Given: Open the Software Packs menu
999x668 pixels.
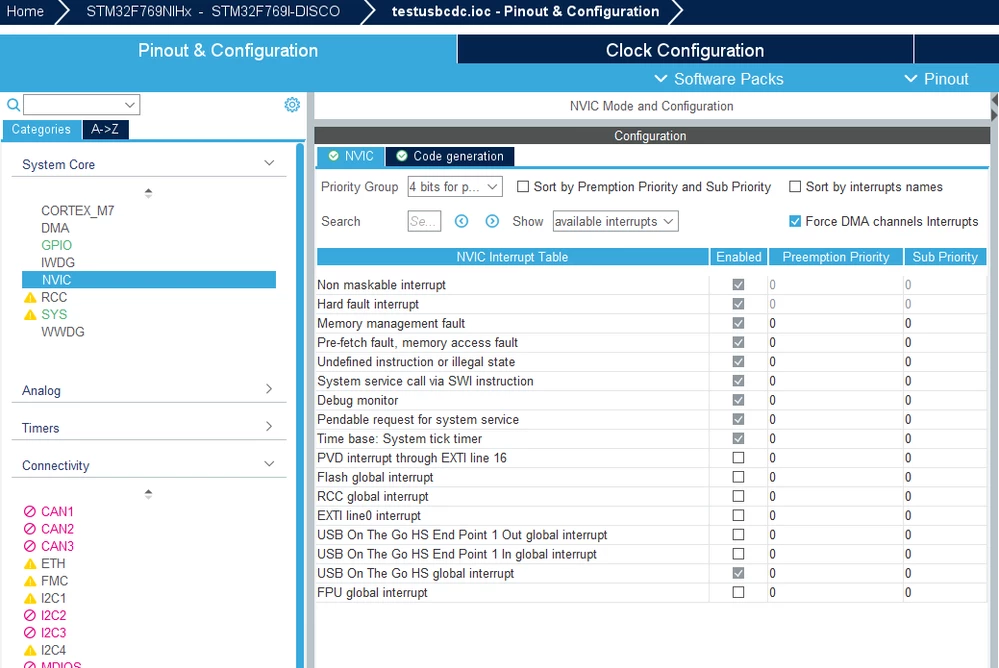Looking at the screenshot, I should pyautogui.click(x=719, y=79).
